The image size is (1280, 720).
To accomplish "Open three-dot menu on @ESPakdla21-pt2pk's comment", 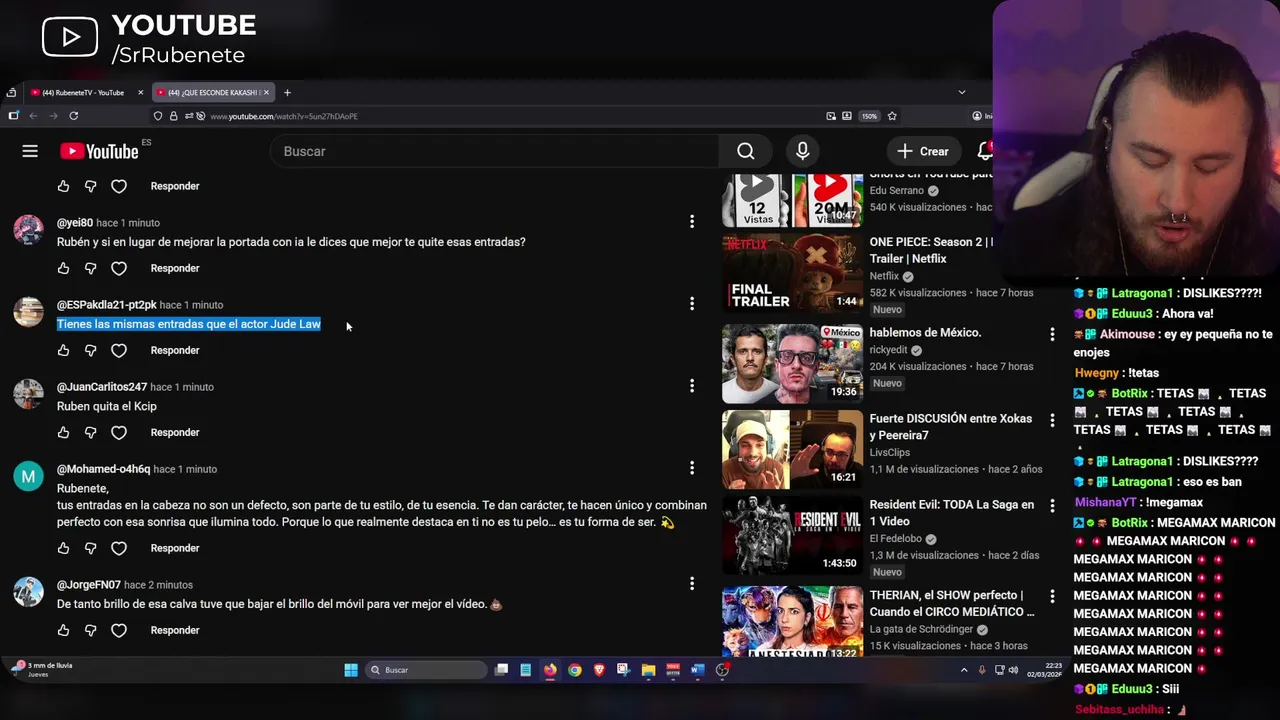I will (691, 303).
